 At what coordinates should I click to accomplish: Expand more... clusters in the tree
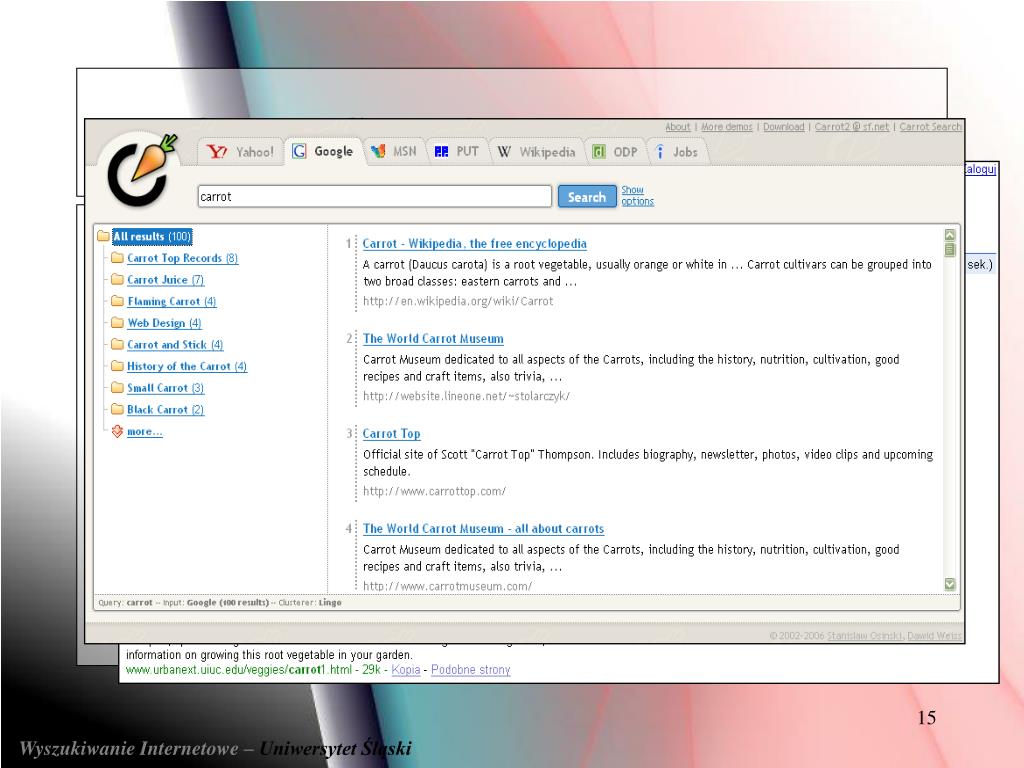144,432
